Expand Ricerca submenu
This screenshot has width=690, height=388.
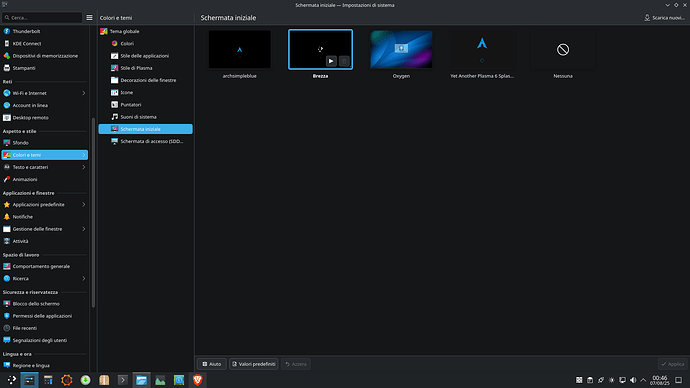click(x=84, y=278)
